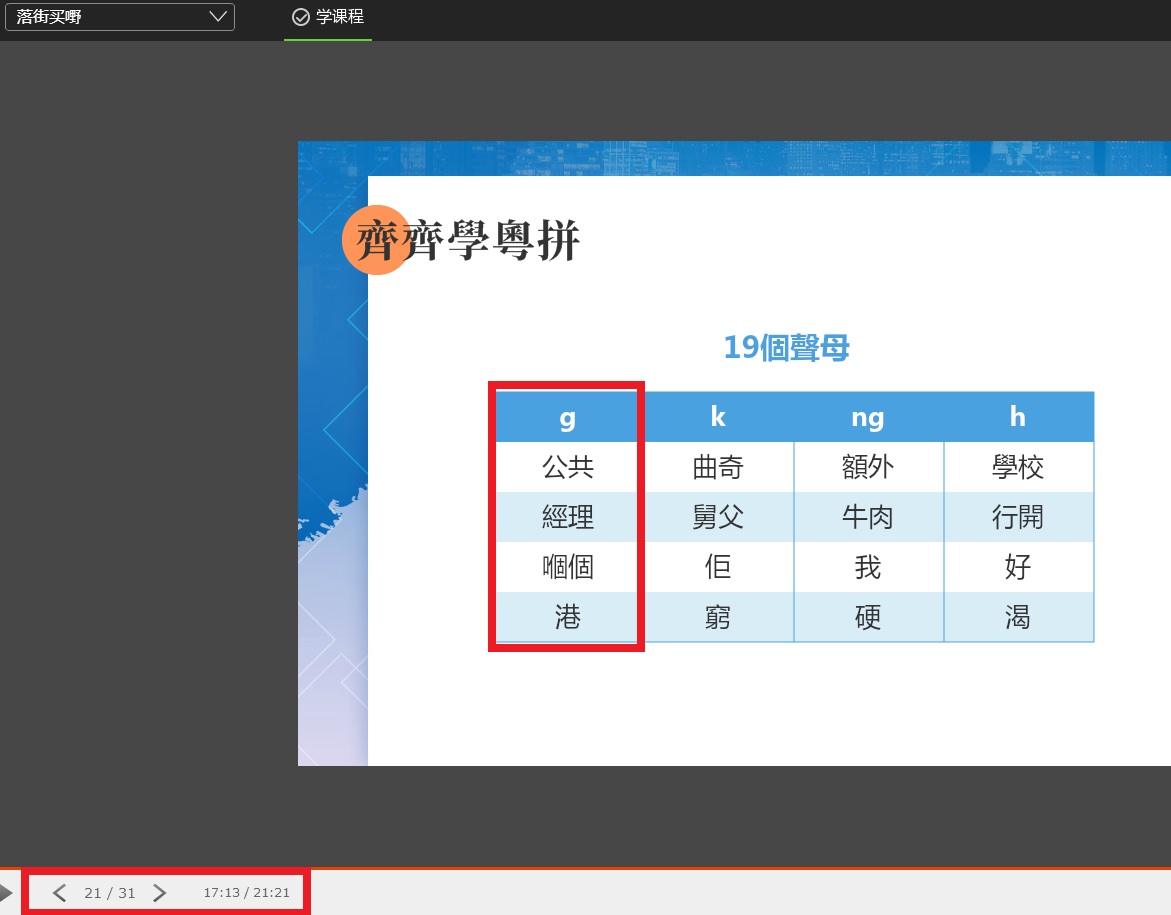Click the 牛肉 cell under ng
The image size is (1171, 915).
(x=868, y=517)
